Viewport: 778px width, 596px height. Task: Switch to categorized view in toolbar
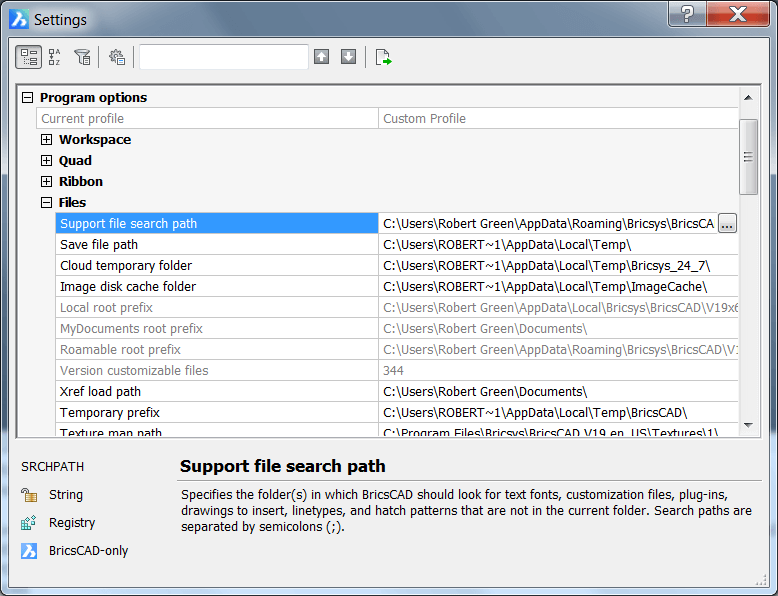[29, 57]
